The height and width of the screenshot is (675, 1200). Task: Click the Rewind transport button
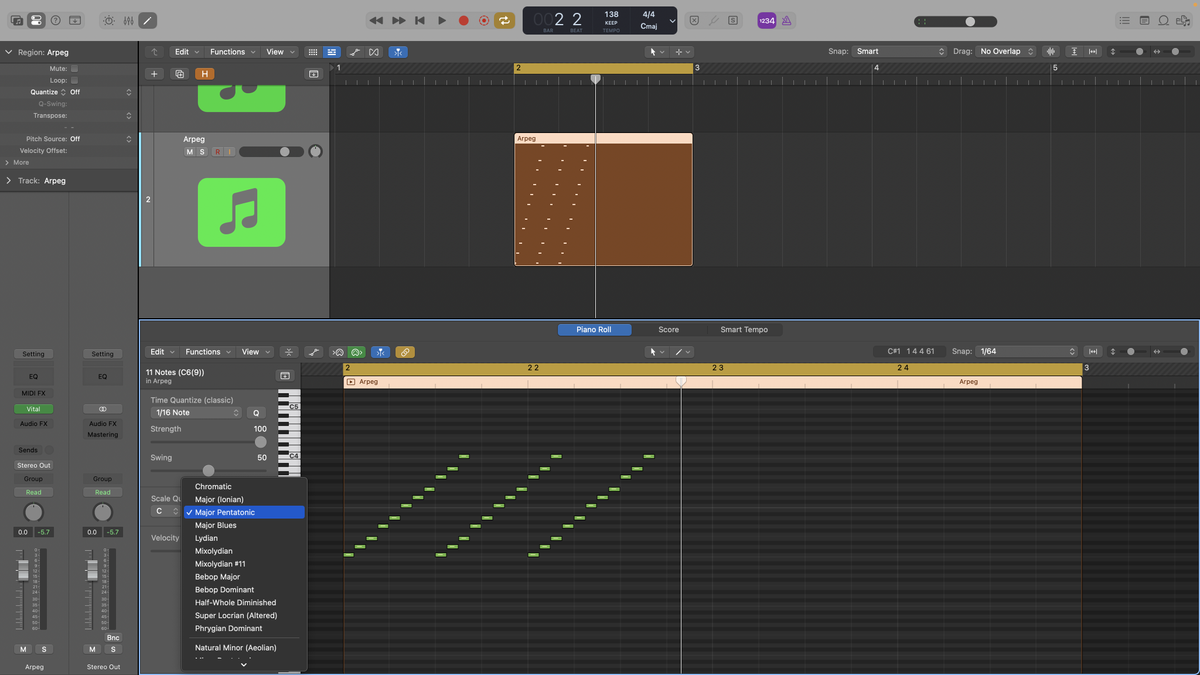point(376,20)
